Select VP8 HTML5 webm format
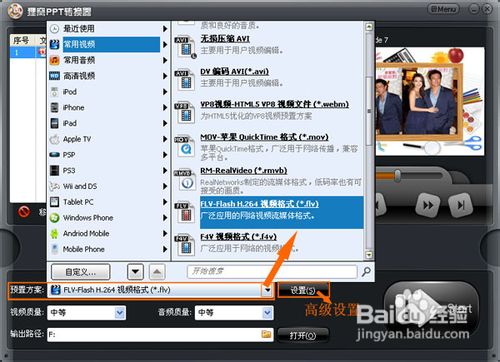Image resolution: width=500 pixels, height=362 pixels. [x=274, y=104]
